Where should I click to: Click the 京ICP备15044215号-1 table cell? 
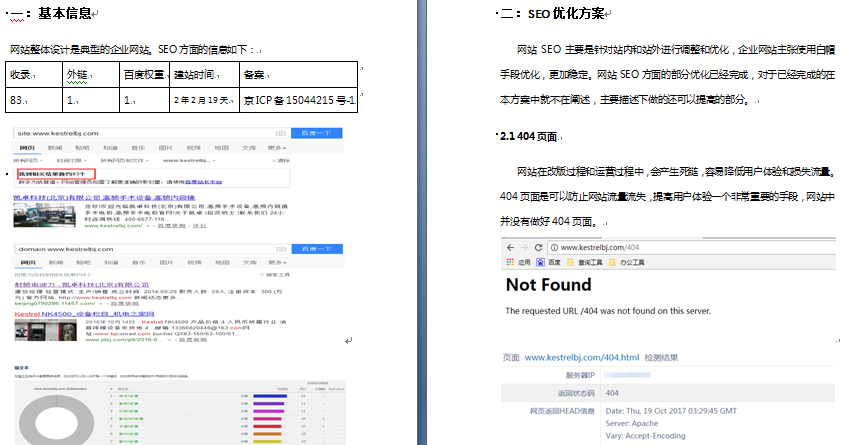pyautogui.click(x=297, y=100)
